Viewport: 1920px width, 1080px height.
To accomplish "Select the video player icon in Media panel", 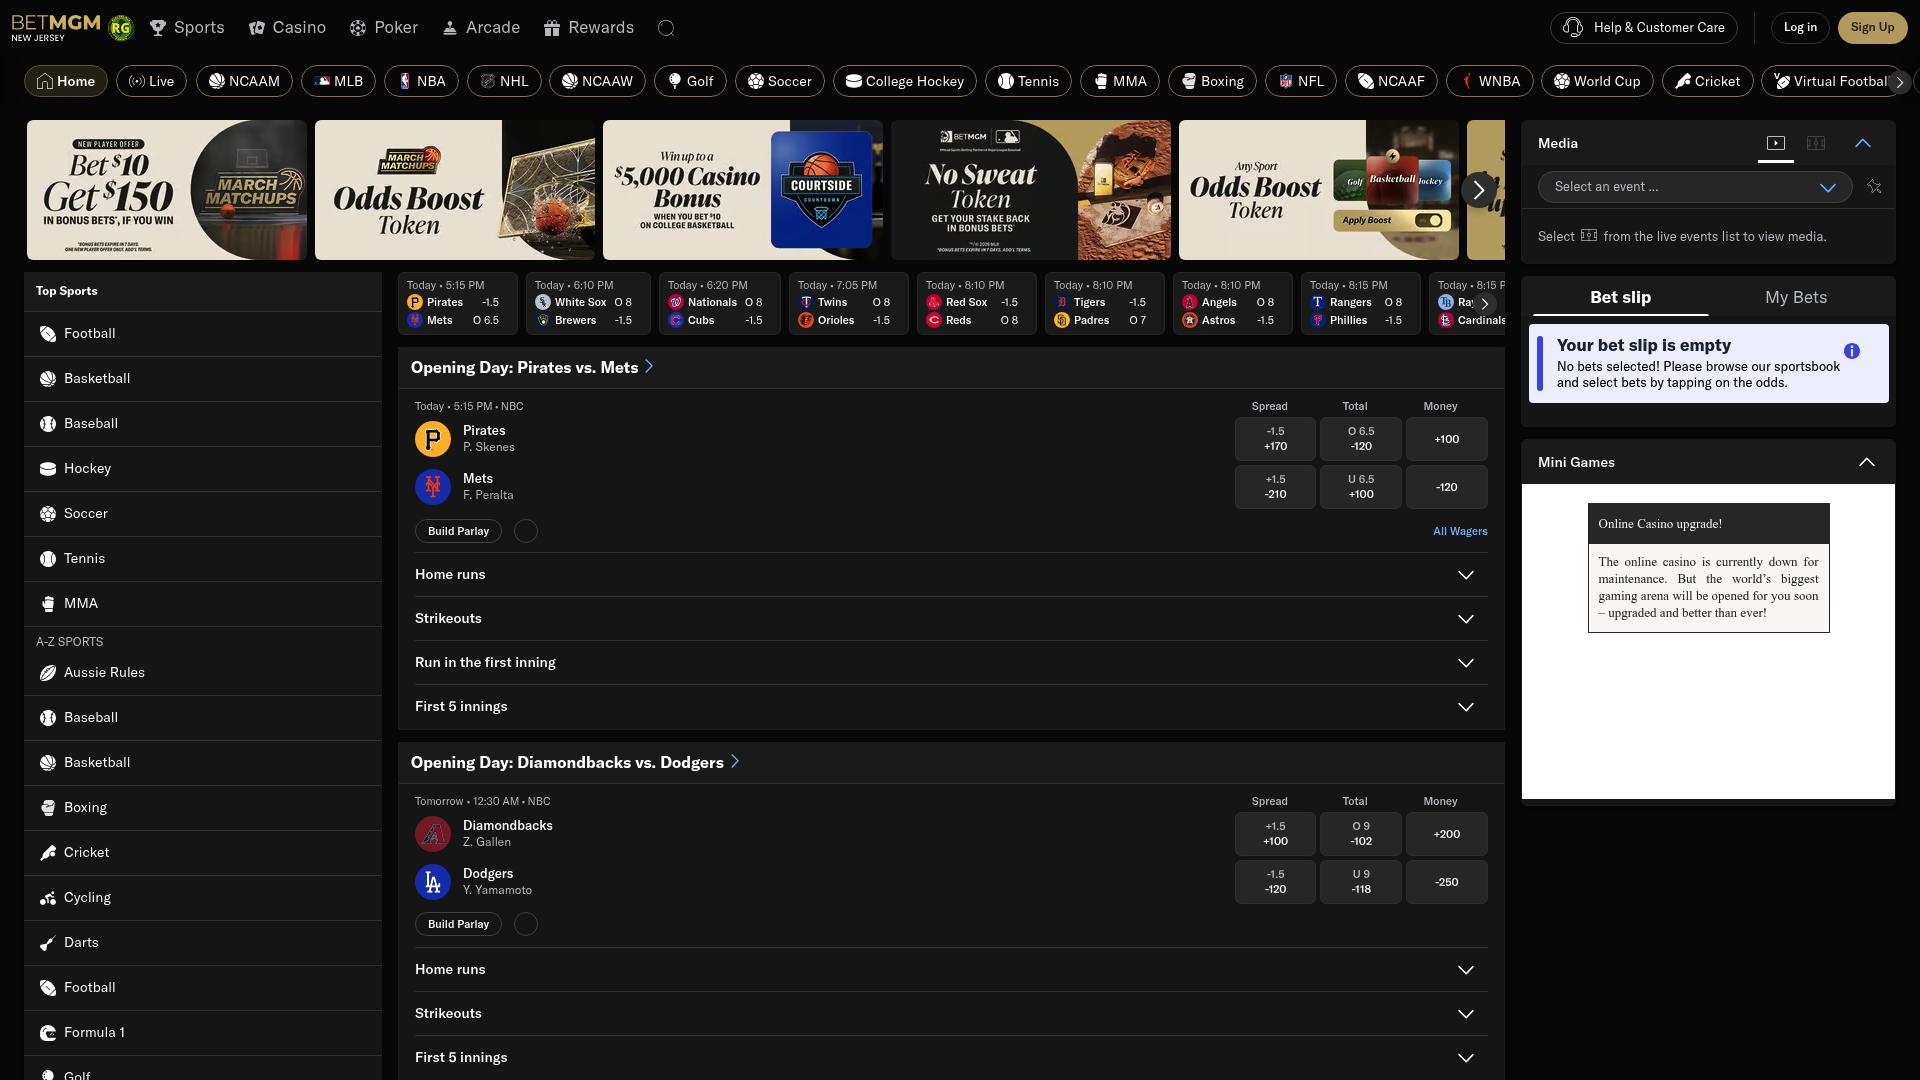I will [x=1776, y=143].
